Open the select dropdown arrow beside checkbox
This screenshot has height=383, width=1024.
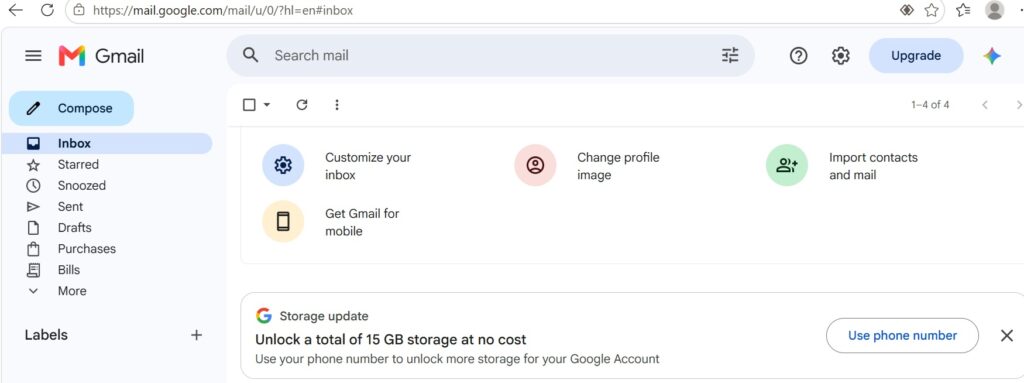pos(266,105)
